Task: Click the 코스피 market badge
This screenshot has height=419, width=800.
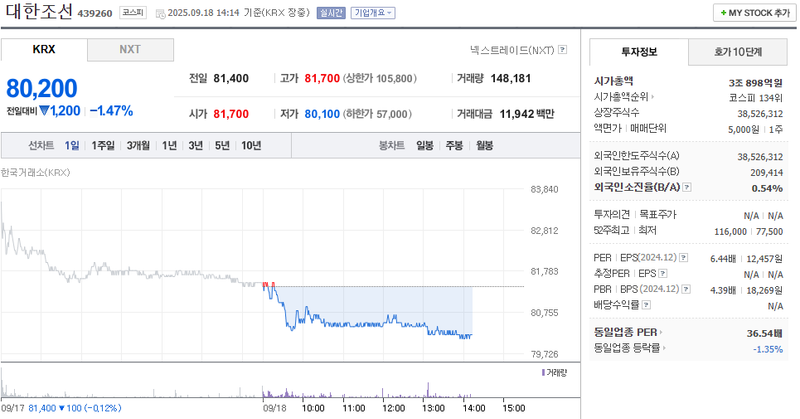Action: [133, 13]
